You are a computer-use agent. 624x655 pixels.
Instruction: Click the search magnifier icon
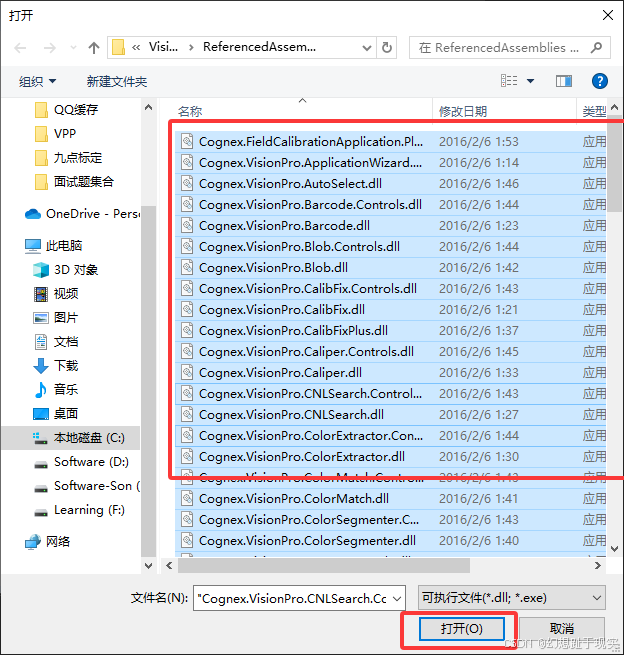coord(596,48)
